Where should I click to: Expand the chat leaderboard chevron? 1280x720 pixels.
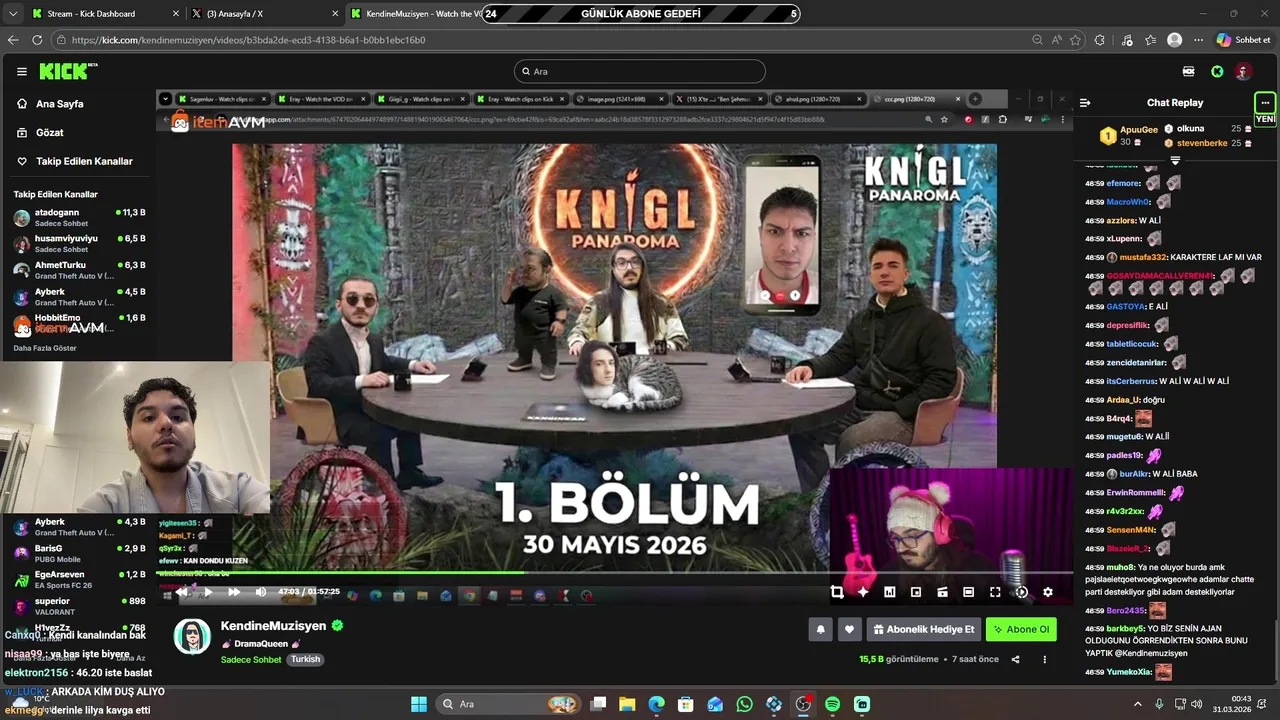(1175, 160)
